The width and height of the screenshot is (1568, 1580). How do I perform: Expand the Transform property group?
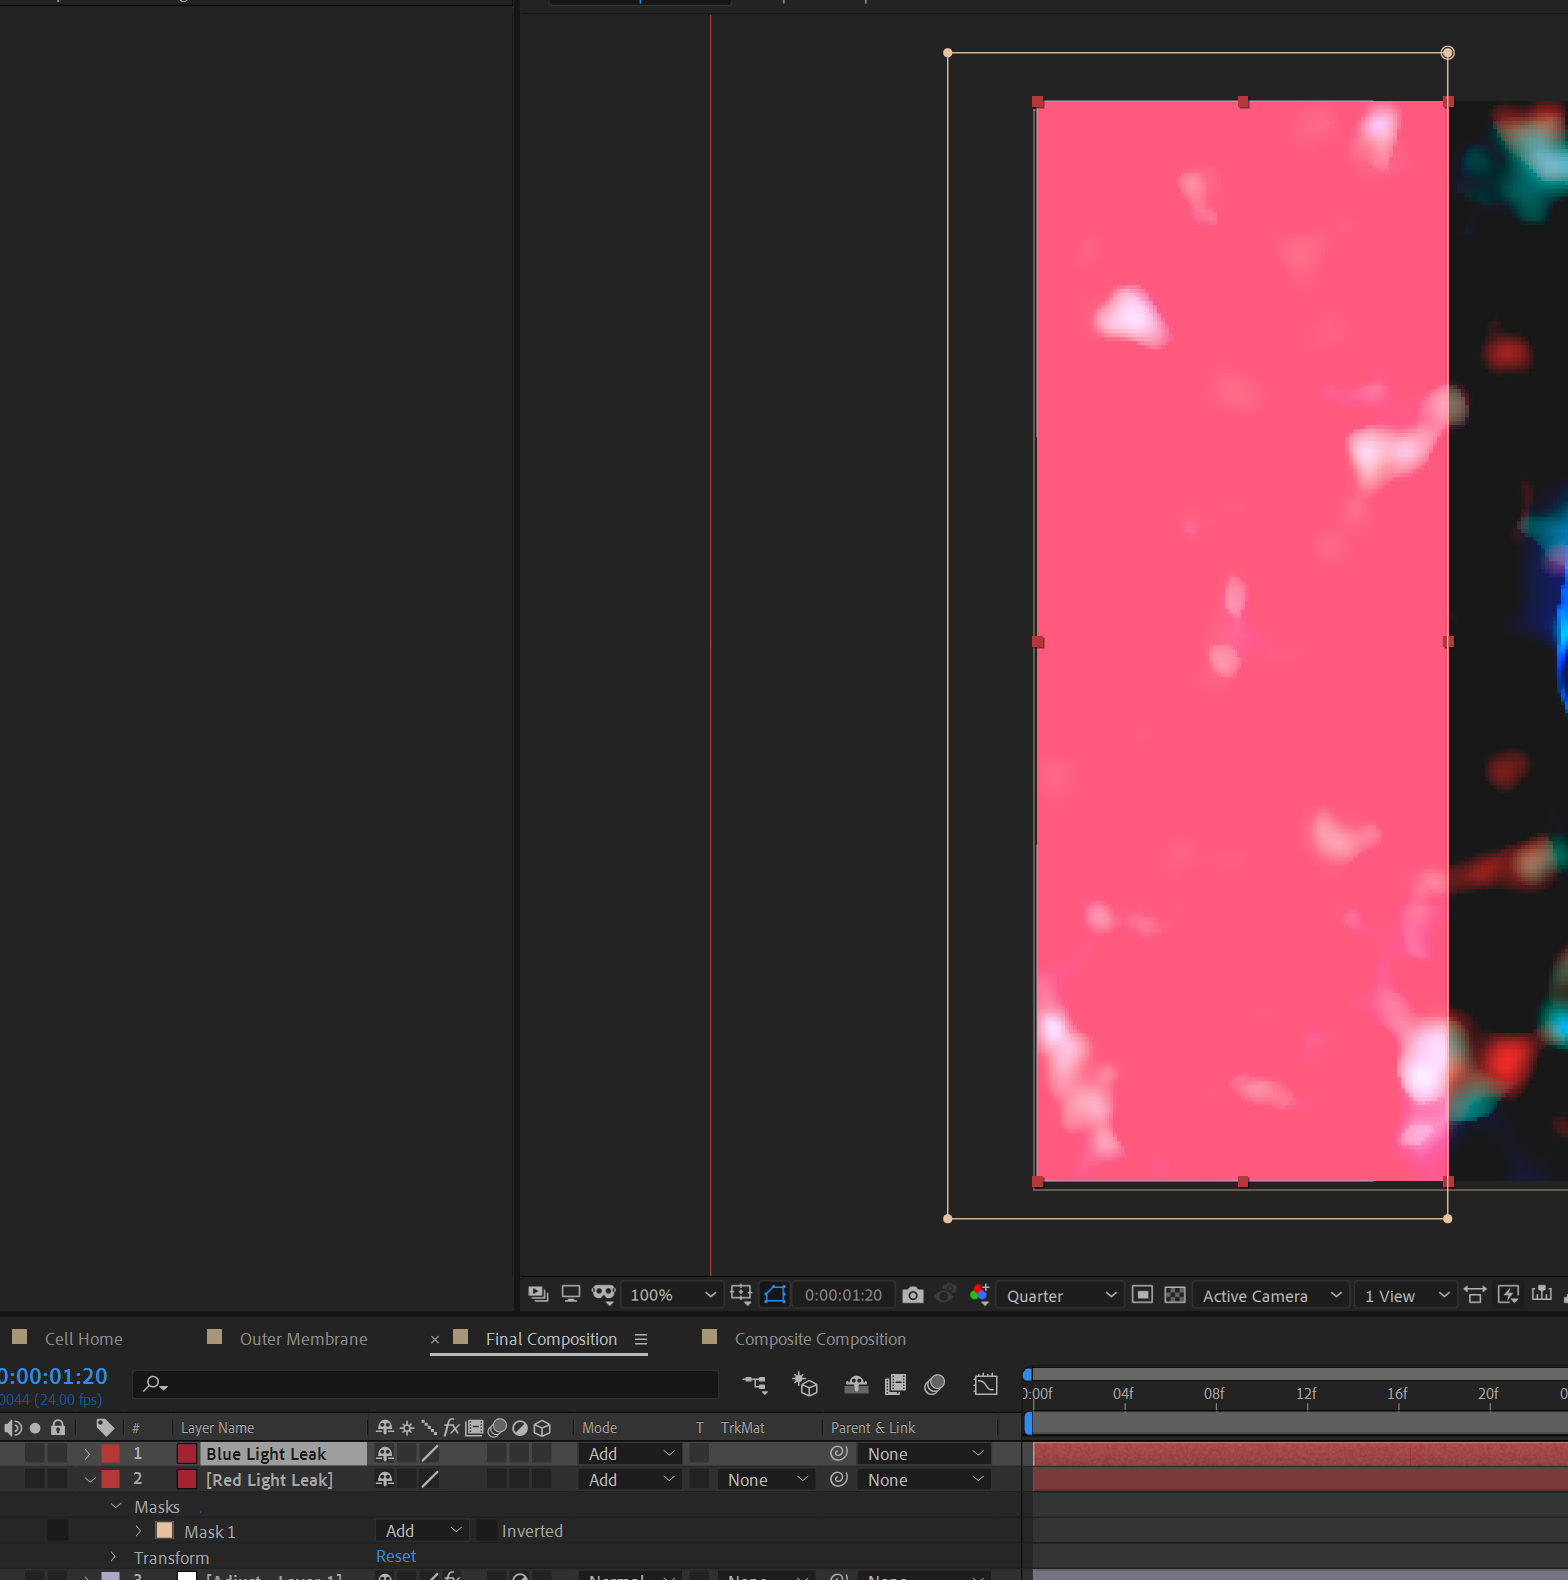[x=114, y=1557]
